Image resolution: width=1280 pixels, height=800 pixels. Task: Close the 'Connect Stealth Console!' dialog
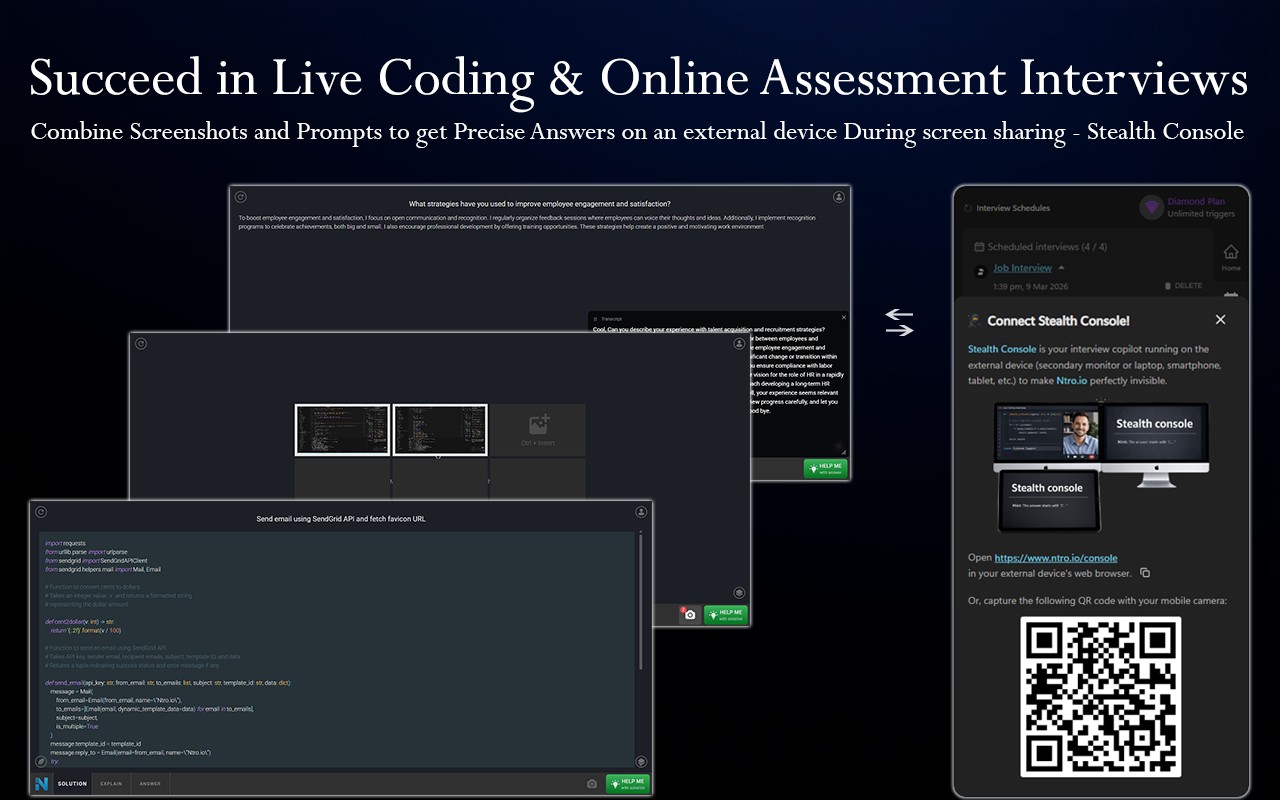click(1220, 320)
